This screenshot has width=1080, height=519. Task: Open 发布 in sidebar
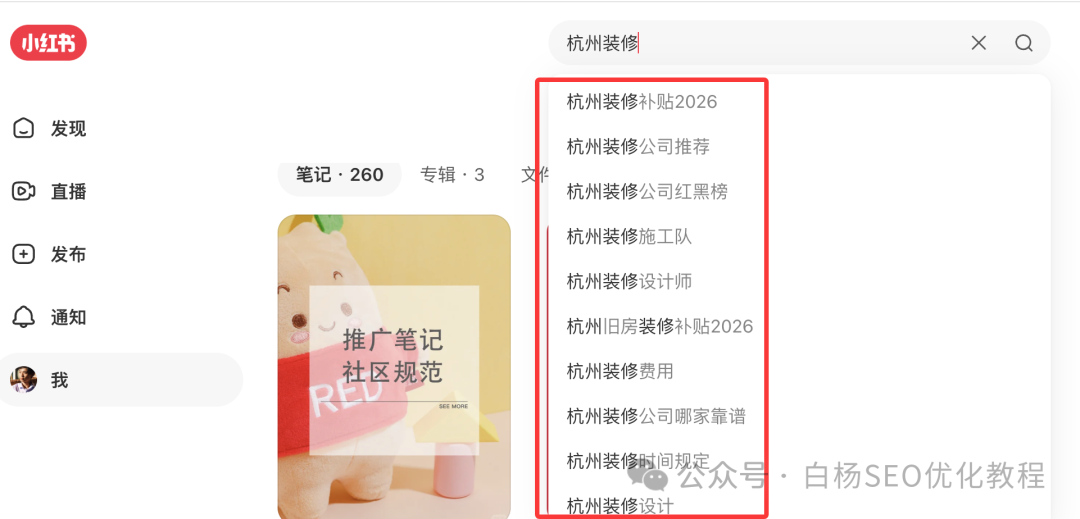pos(50,255)
